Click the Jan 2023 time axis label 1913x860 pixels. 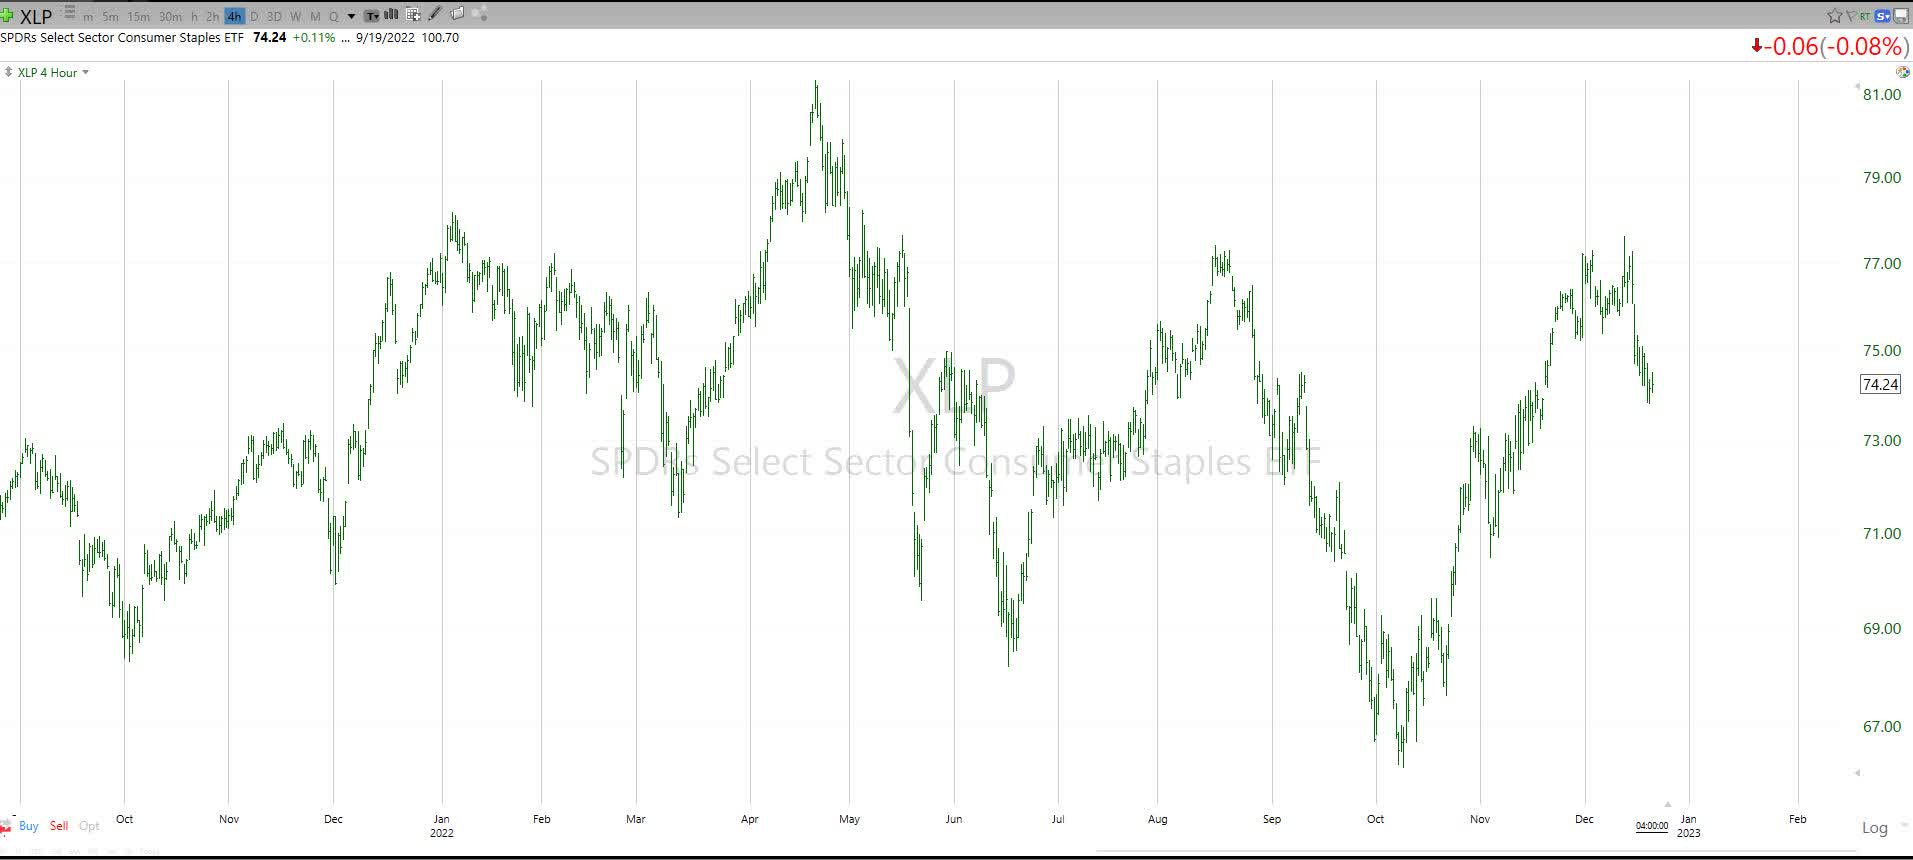[x=1688, y=825]
